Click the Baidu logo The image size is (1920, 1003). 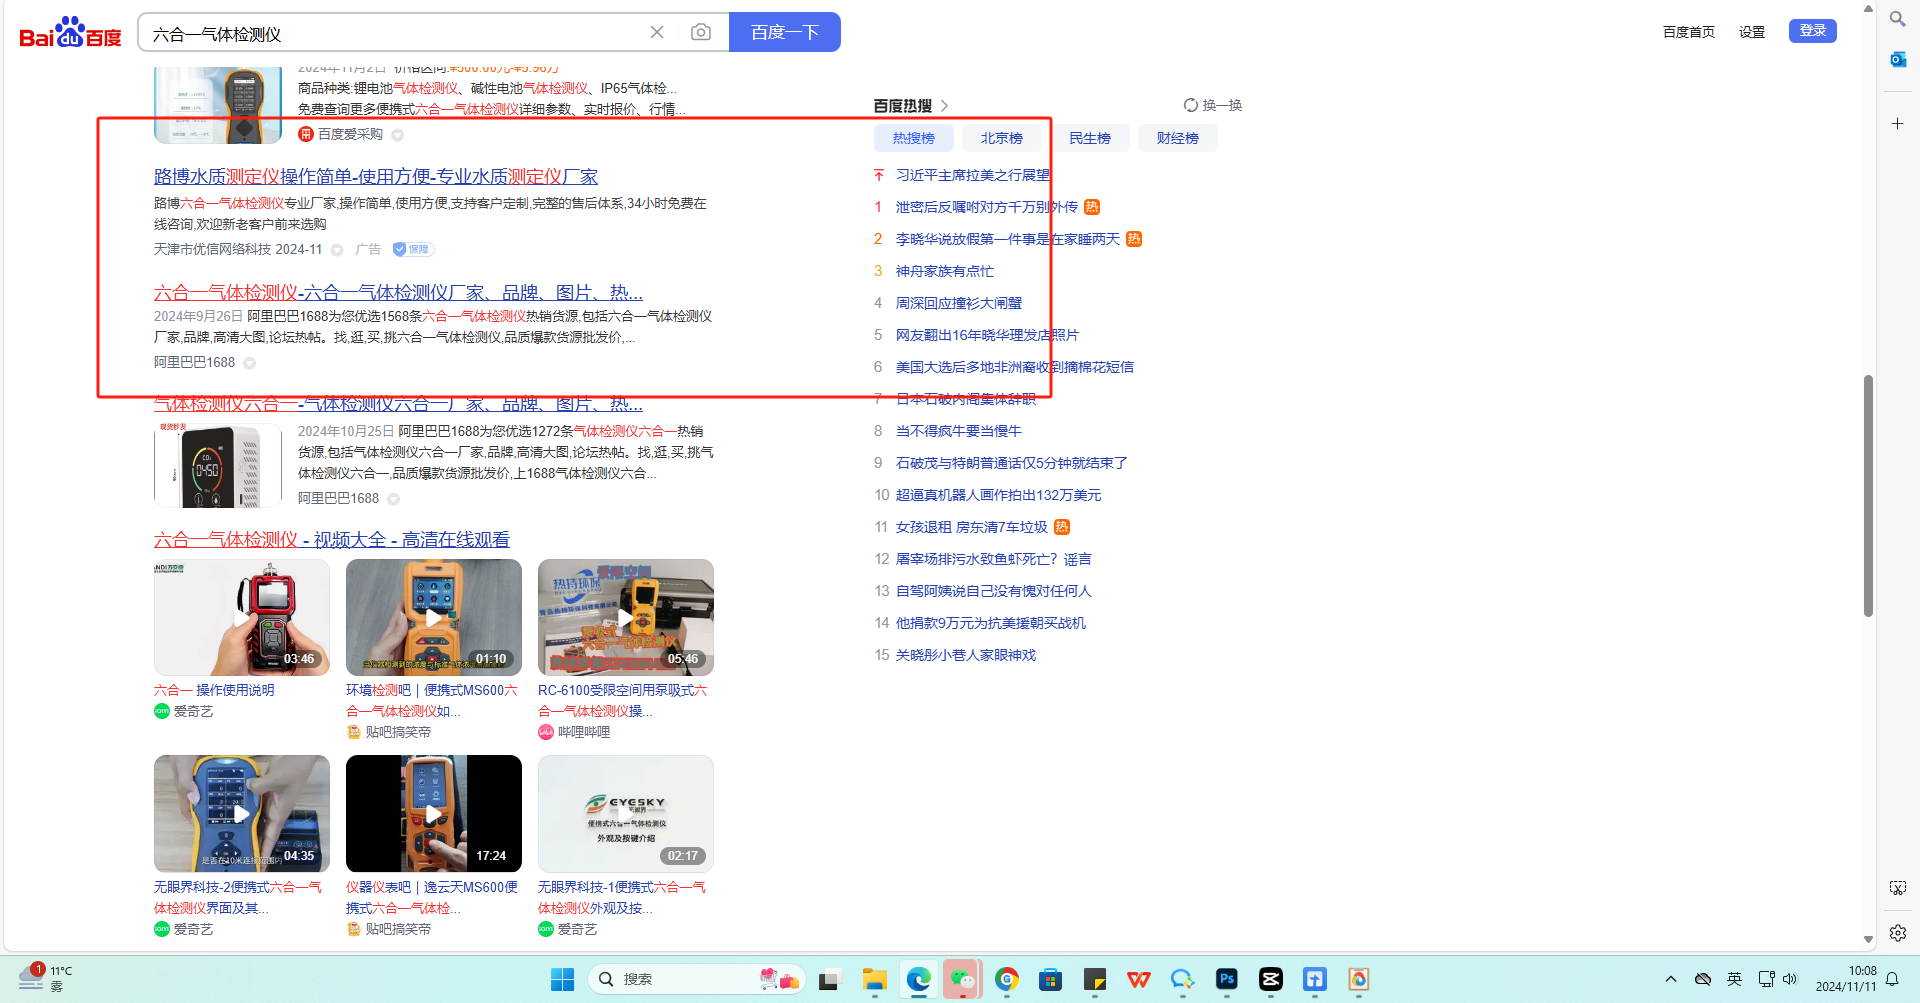[70, 33]
